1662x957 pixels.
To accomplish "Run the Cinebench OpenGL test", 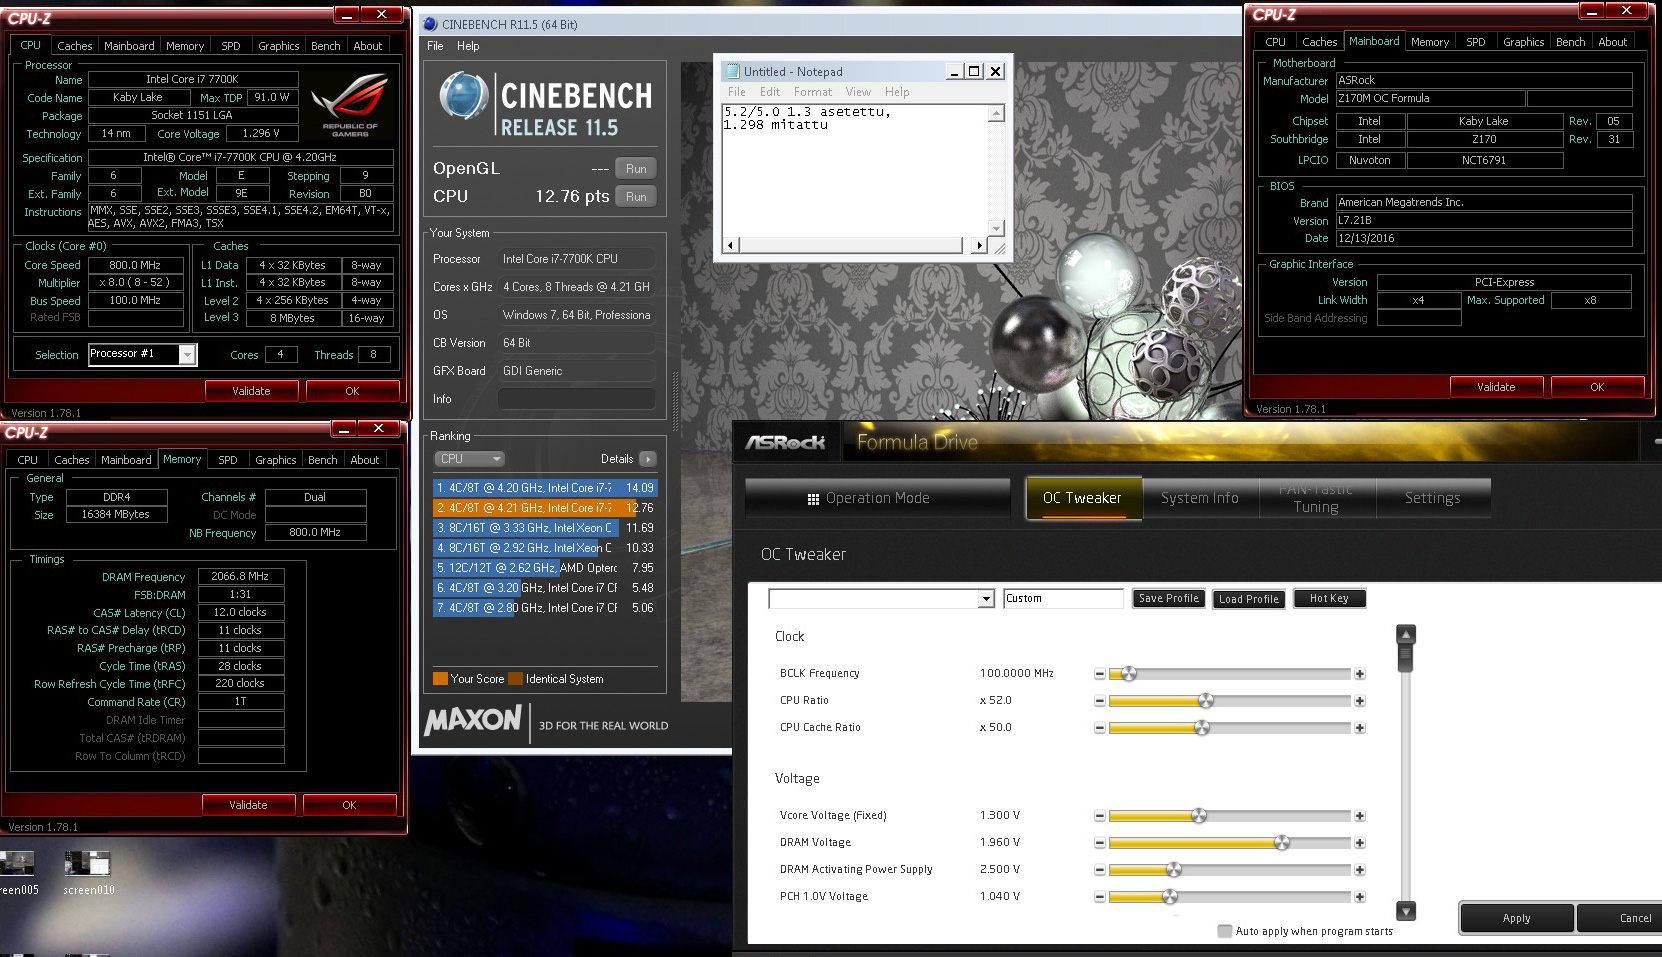I will [636, 169].
